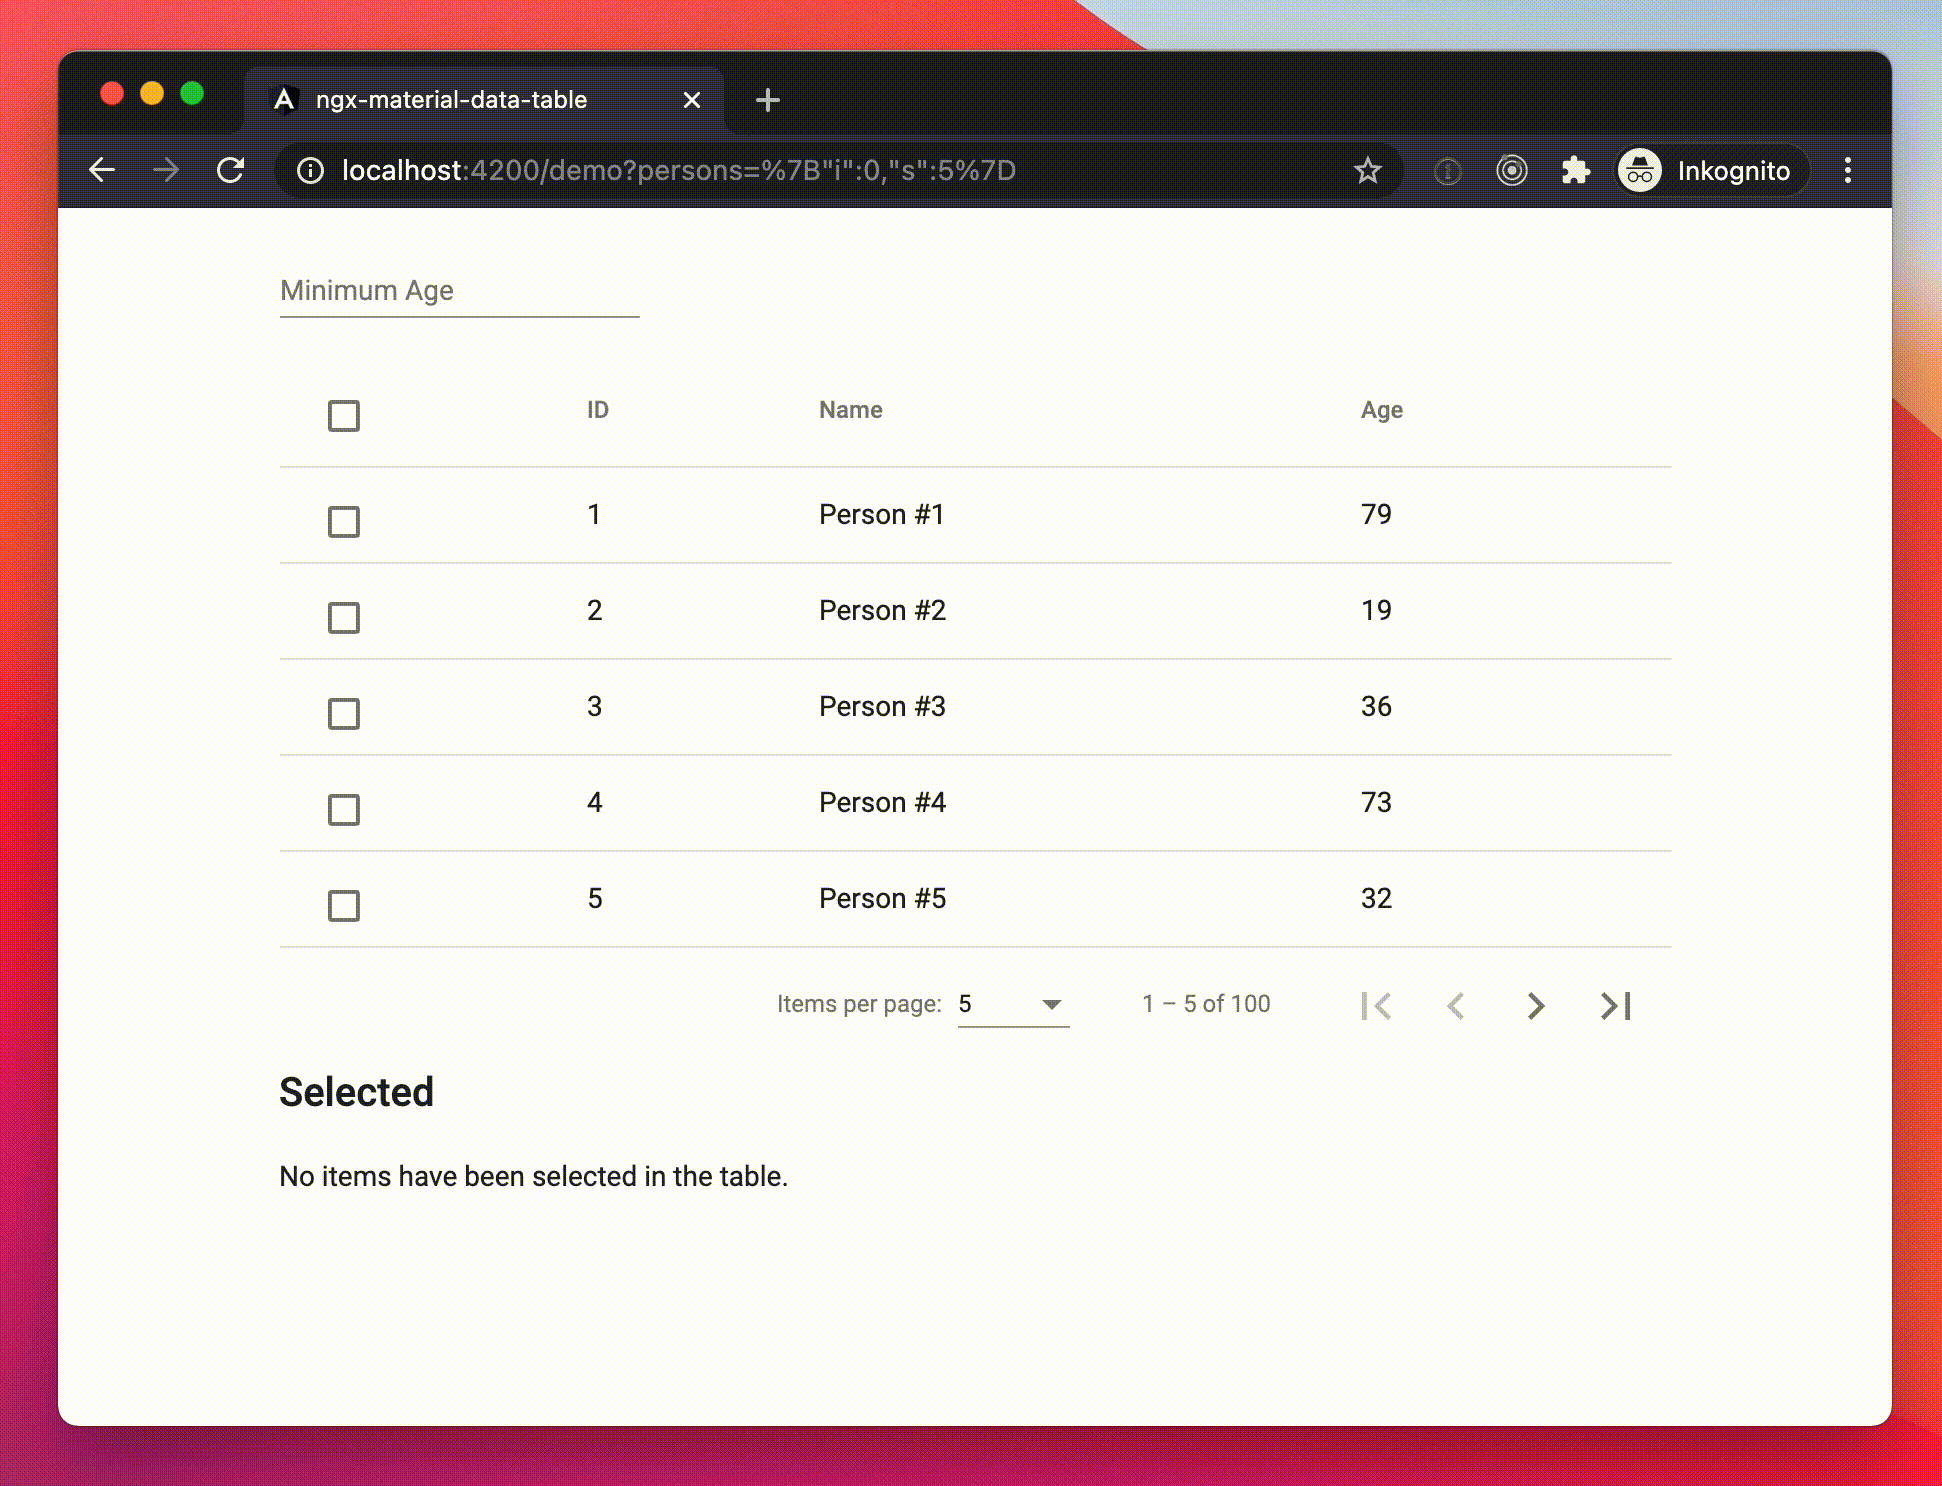Reload the page

(x=231, y=170)
